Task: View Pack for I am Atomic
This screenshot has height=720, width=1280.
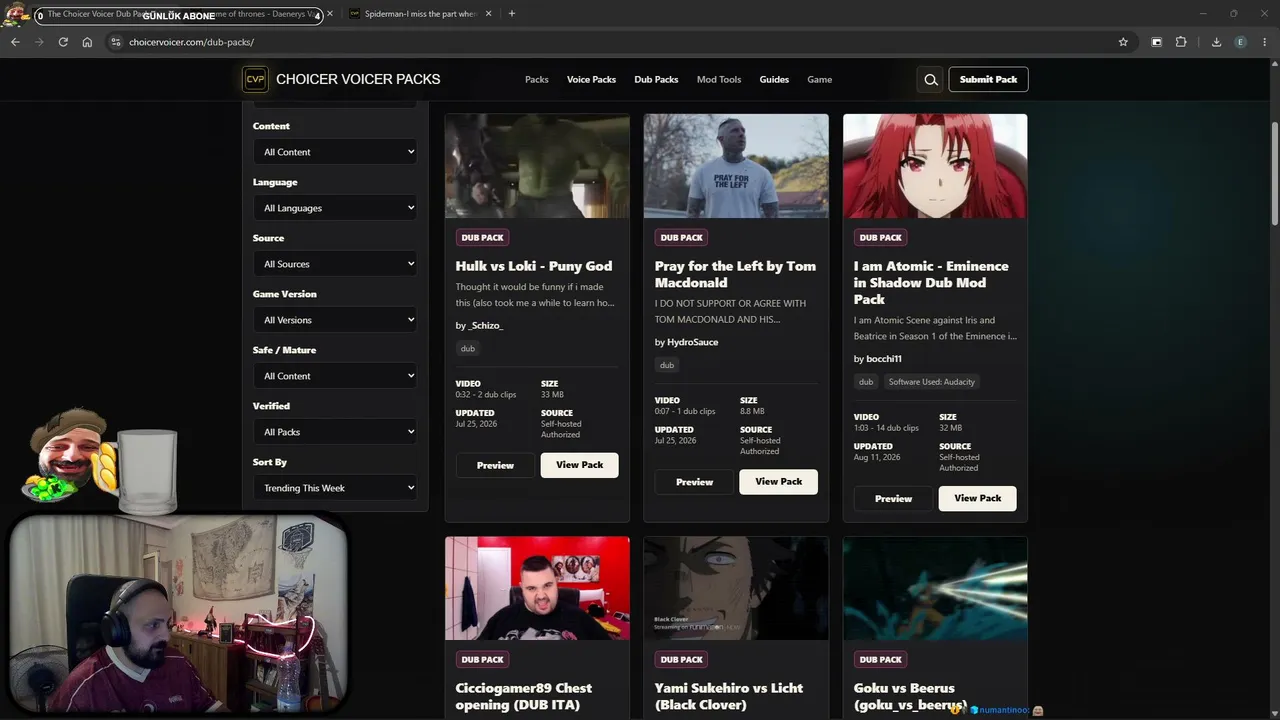Action: click(x=977, y=498)
